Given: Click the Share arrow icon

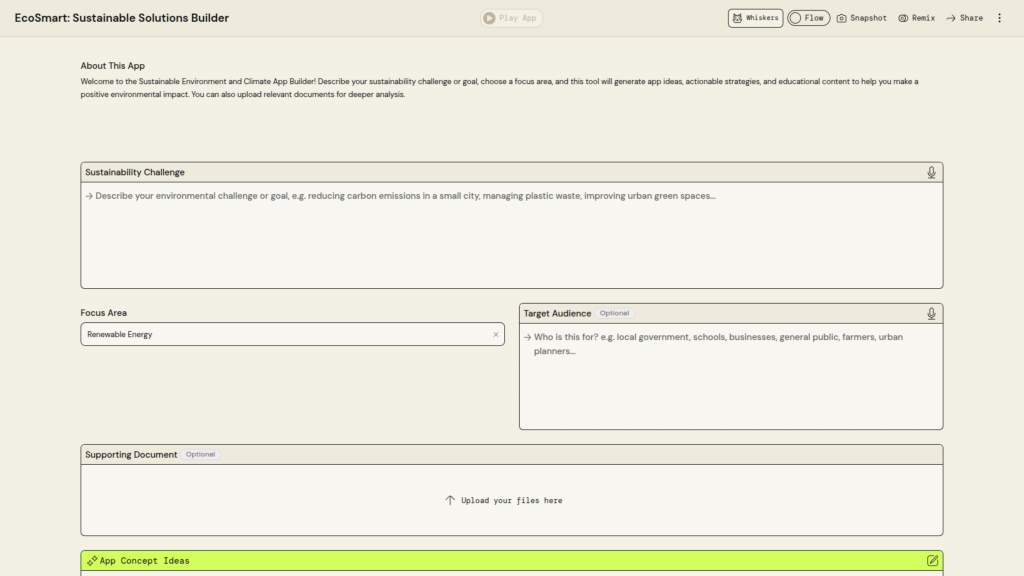Looking at the screenshot, I should click(951, 18).
